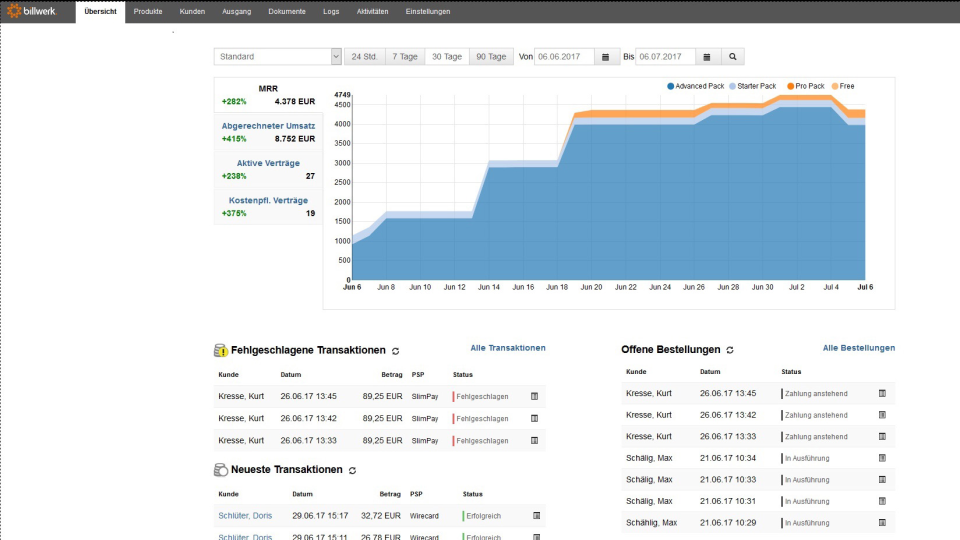The height and width of the screenshot is (540, 960).
Task: Select Aktive Verträge metric
Action: point(268,170)
